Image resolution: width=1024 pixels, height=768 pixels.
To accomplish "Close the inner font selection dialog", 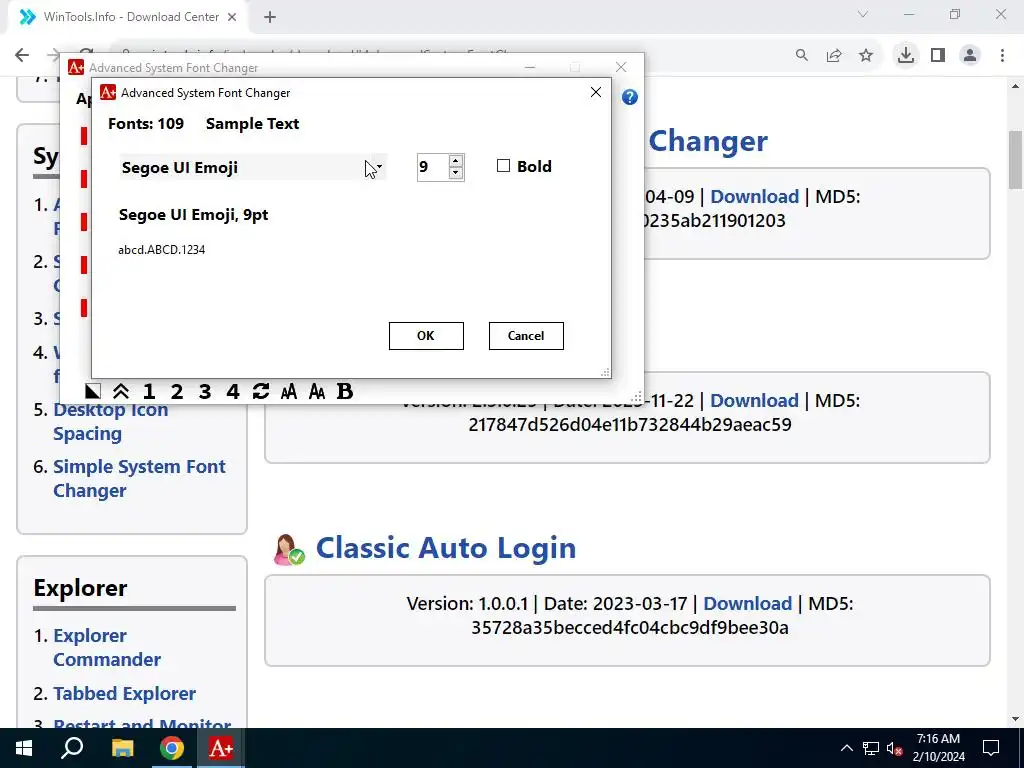I will (x=596, y=92).
